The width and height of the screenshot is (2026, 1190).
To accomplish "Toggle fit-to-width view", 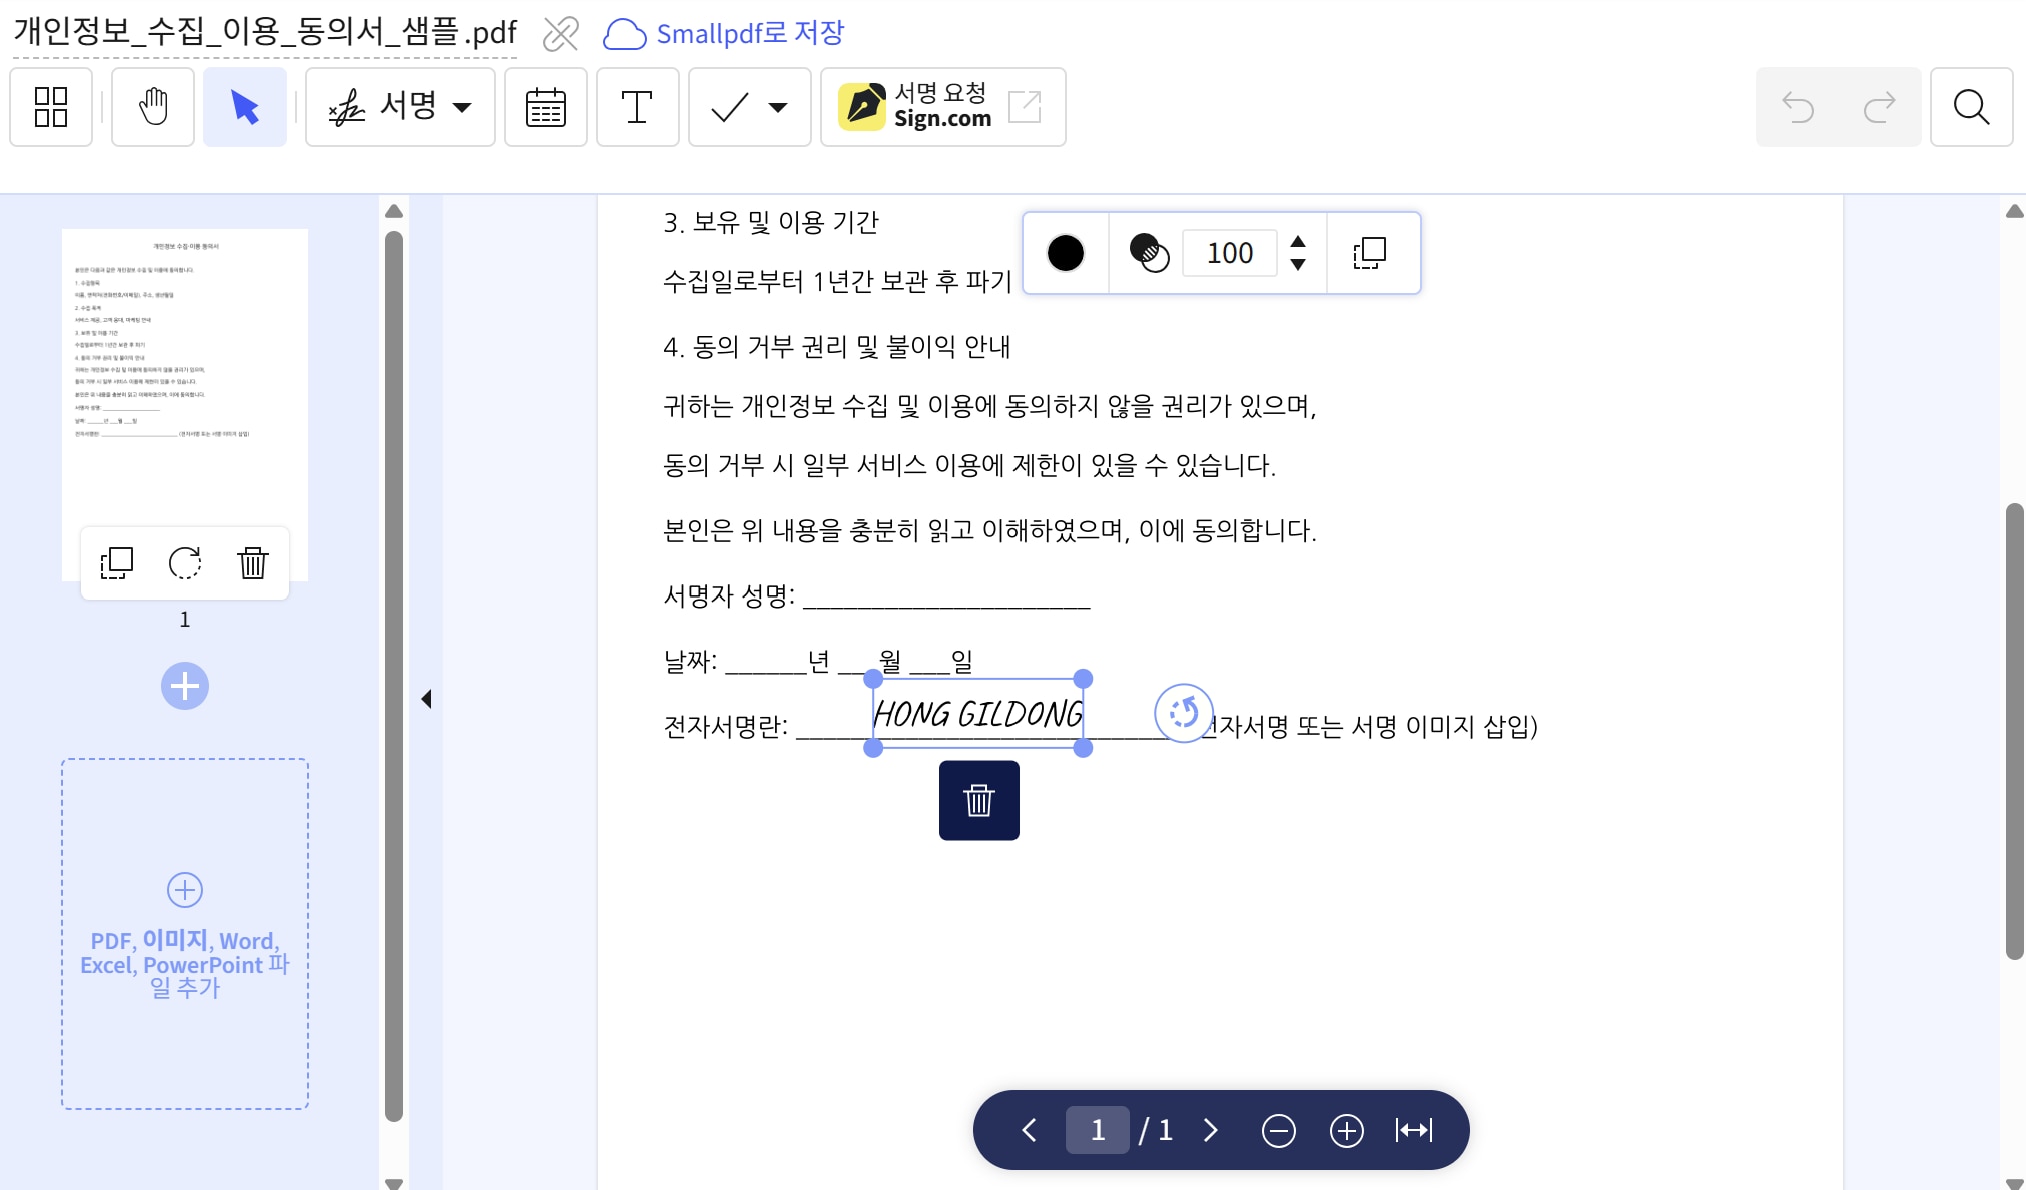I will (x=1414, y=1130).
